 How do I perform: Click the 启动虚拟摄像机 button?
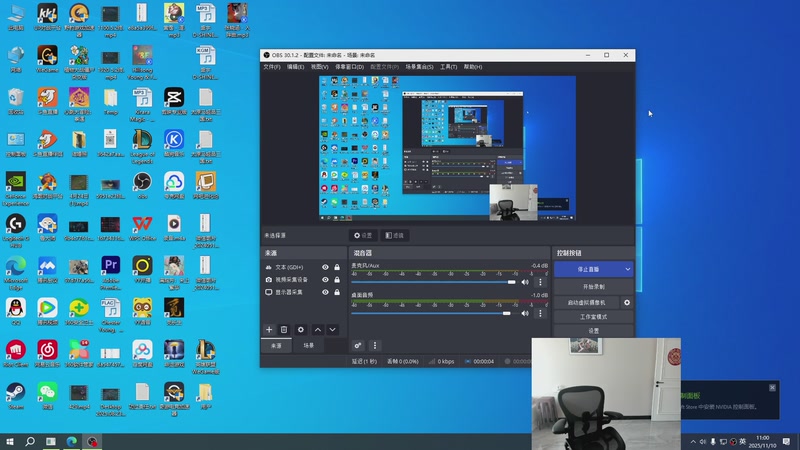(x=587, y=303)
